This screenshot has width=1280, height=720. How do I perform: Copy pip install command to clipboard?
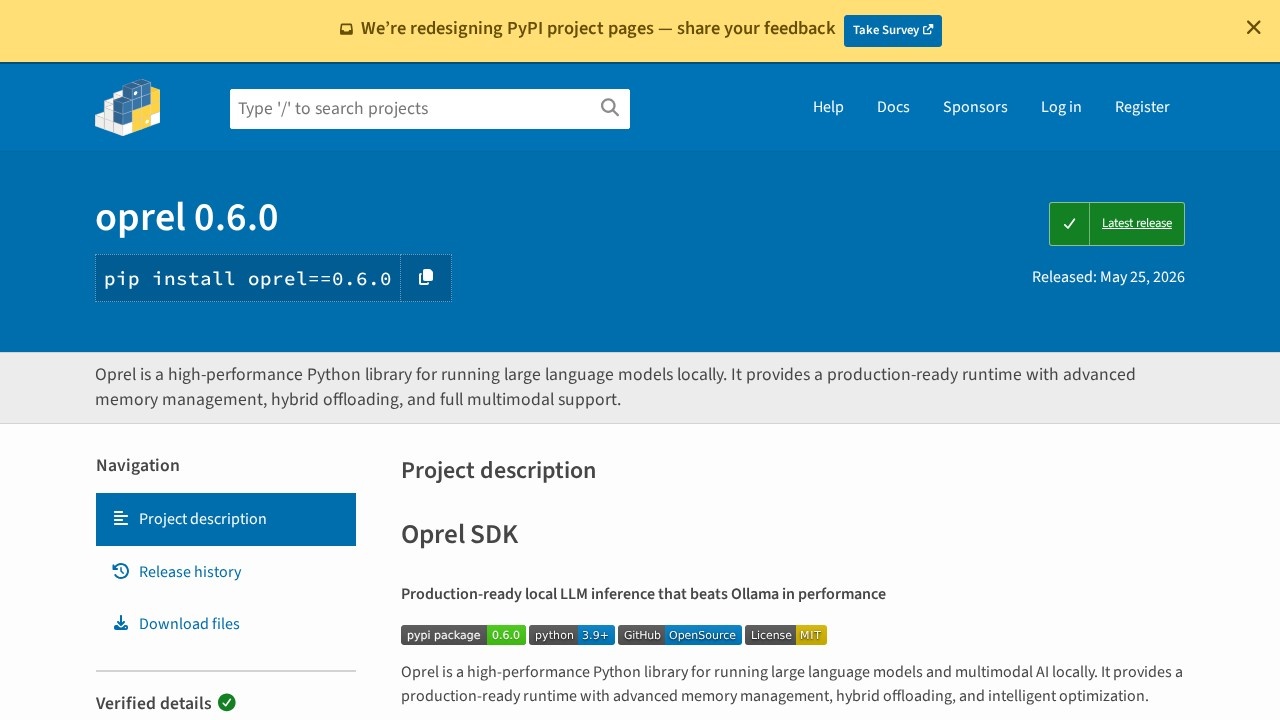pyautogui.click(x=426, y=278)
